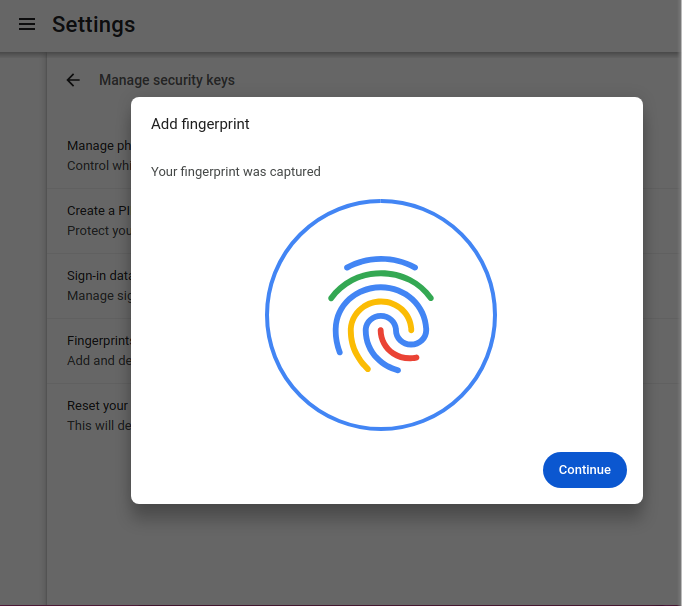
Task: Click the green arc of the fingerprint graphic
Action: (381, 283)
